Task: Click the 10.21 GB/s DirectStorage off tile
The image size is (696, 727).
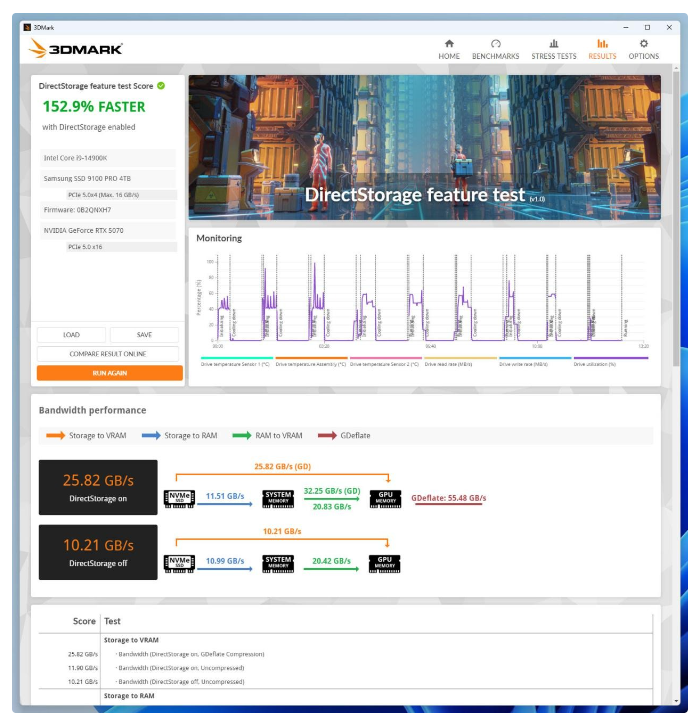Action: [x=98, y=552]
